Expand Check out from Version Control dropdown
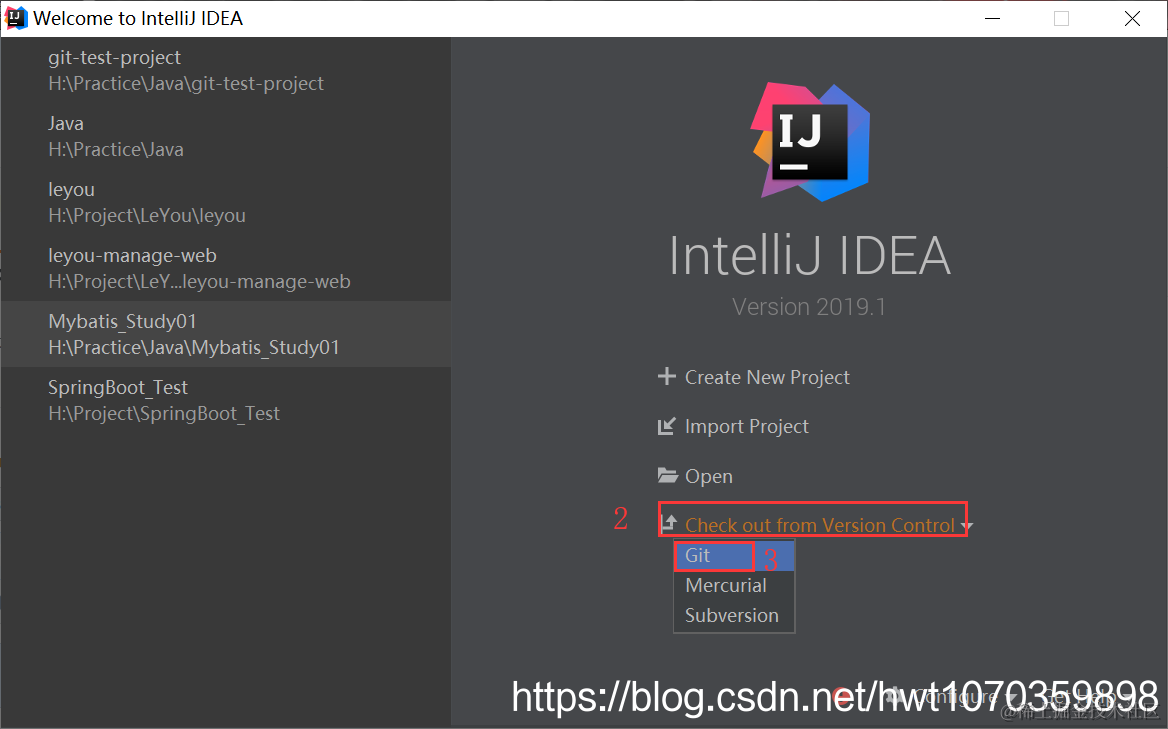1168x729 pixels. [x=816, y=525]
